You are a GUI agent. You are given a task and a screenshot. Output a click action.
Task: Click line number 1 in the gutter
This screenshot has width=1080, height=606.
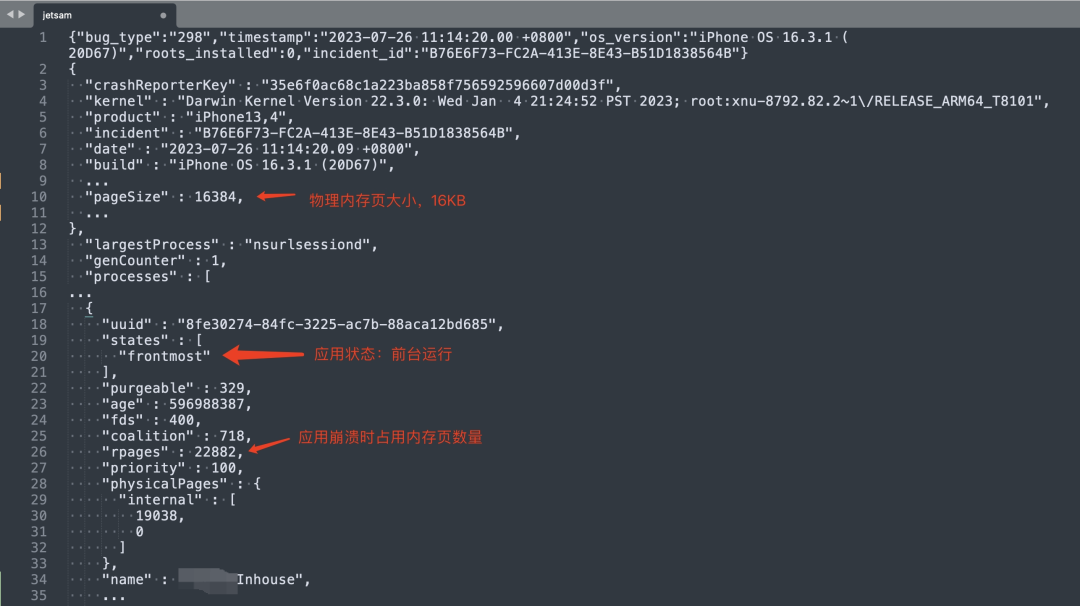click(42, 37)
